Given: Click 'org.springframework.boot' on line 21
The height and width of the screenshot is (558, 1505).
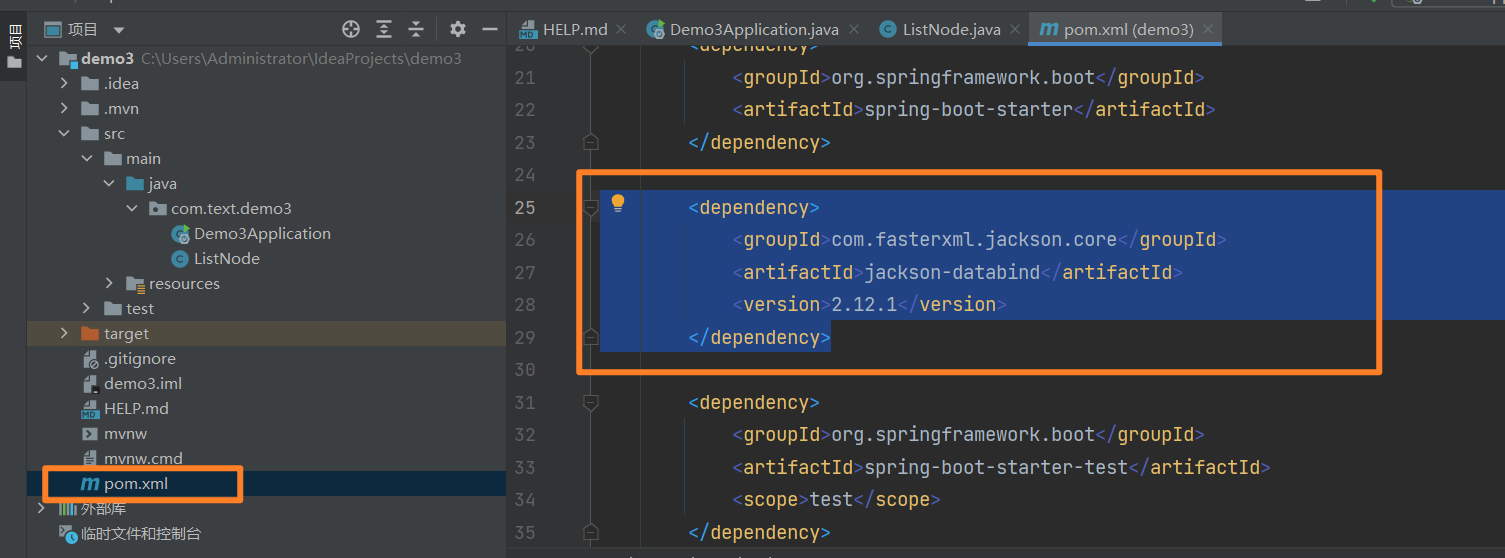Looking at the screenshot, I should click(x=963, y=77).
